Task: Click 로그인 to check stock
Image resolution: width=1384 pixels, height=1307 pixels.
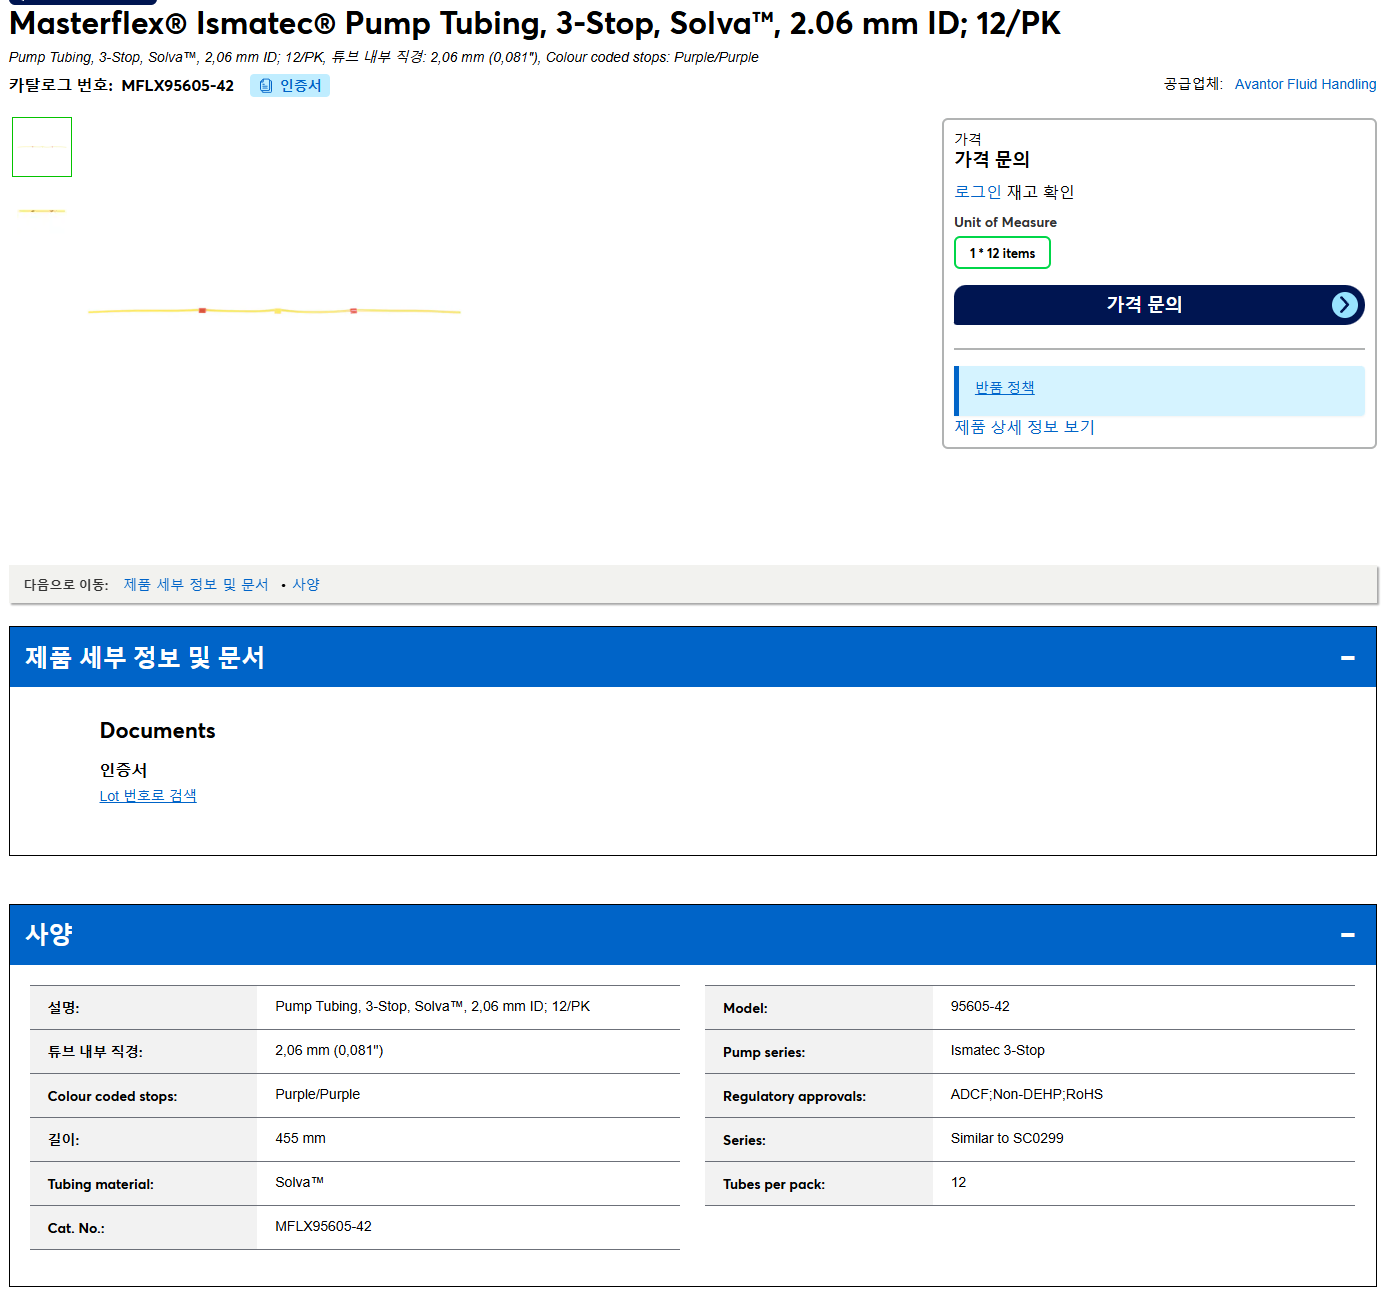Action: (x=977, y=192)
